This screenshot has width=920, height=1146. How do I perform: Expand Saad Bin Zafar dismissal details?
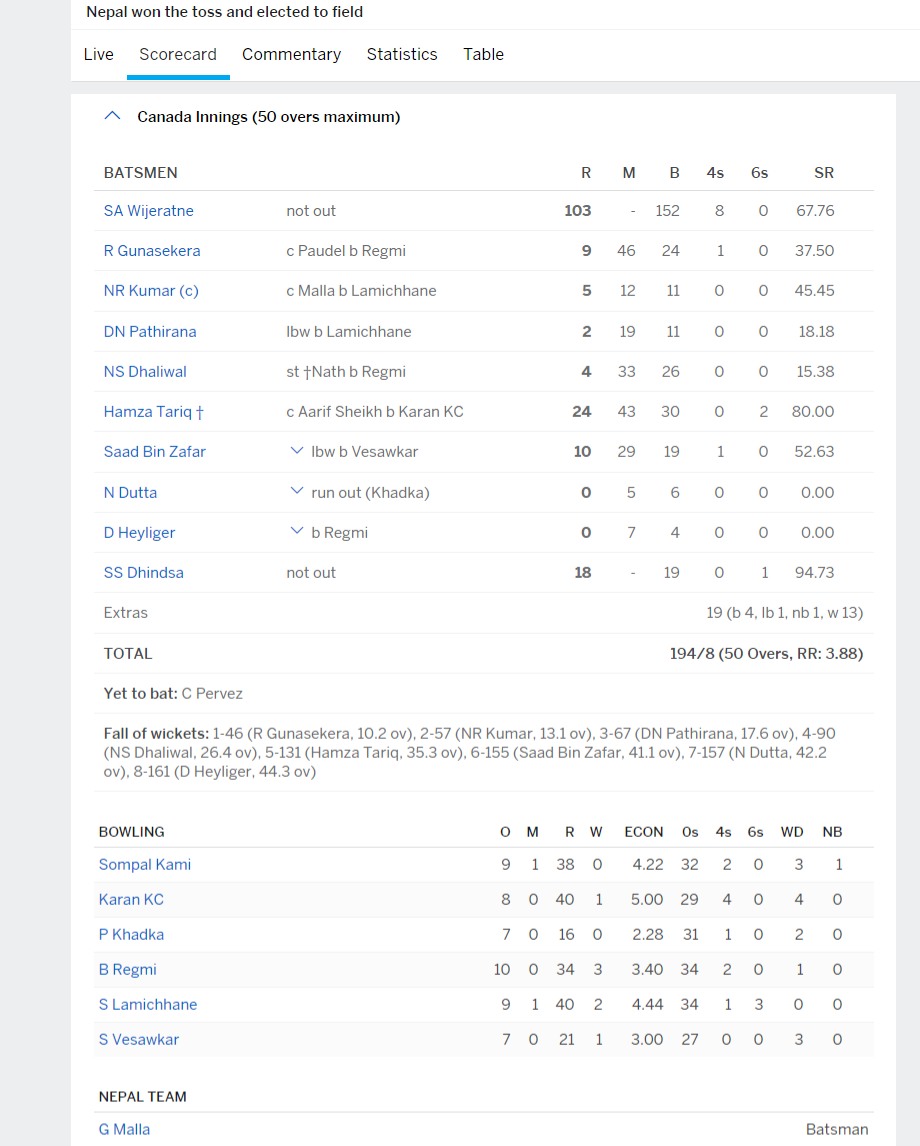coord(296,451)
